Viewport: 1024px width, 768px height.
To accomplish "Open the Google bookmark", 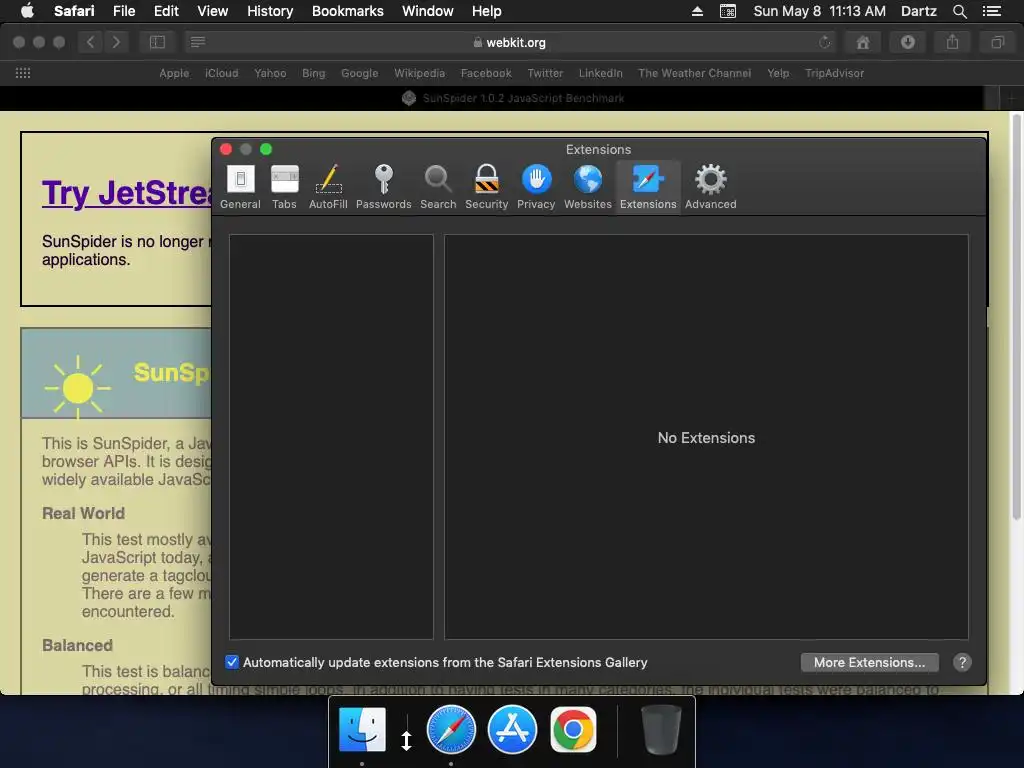I will click(359, 73).
